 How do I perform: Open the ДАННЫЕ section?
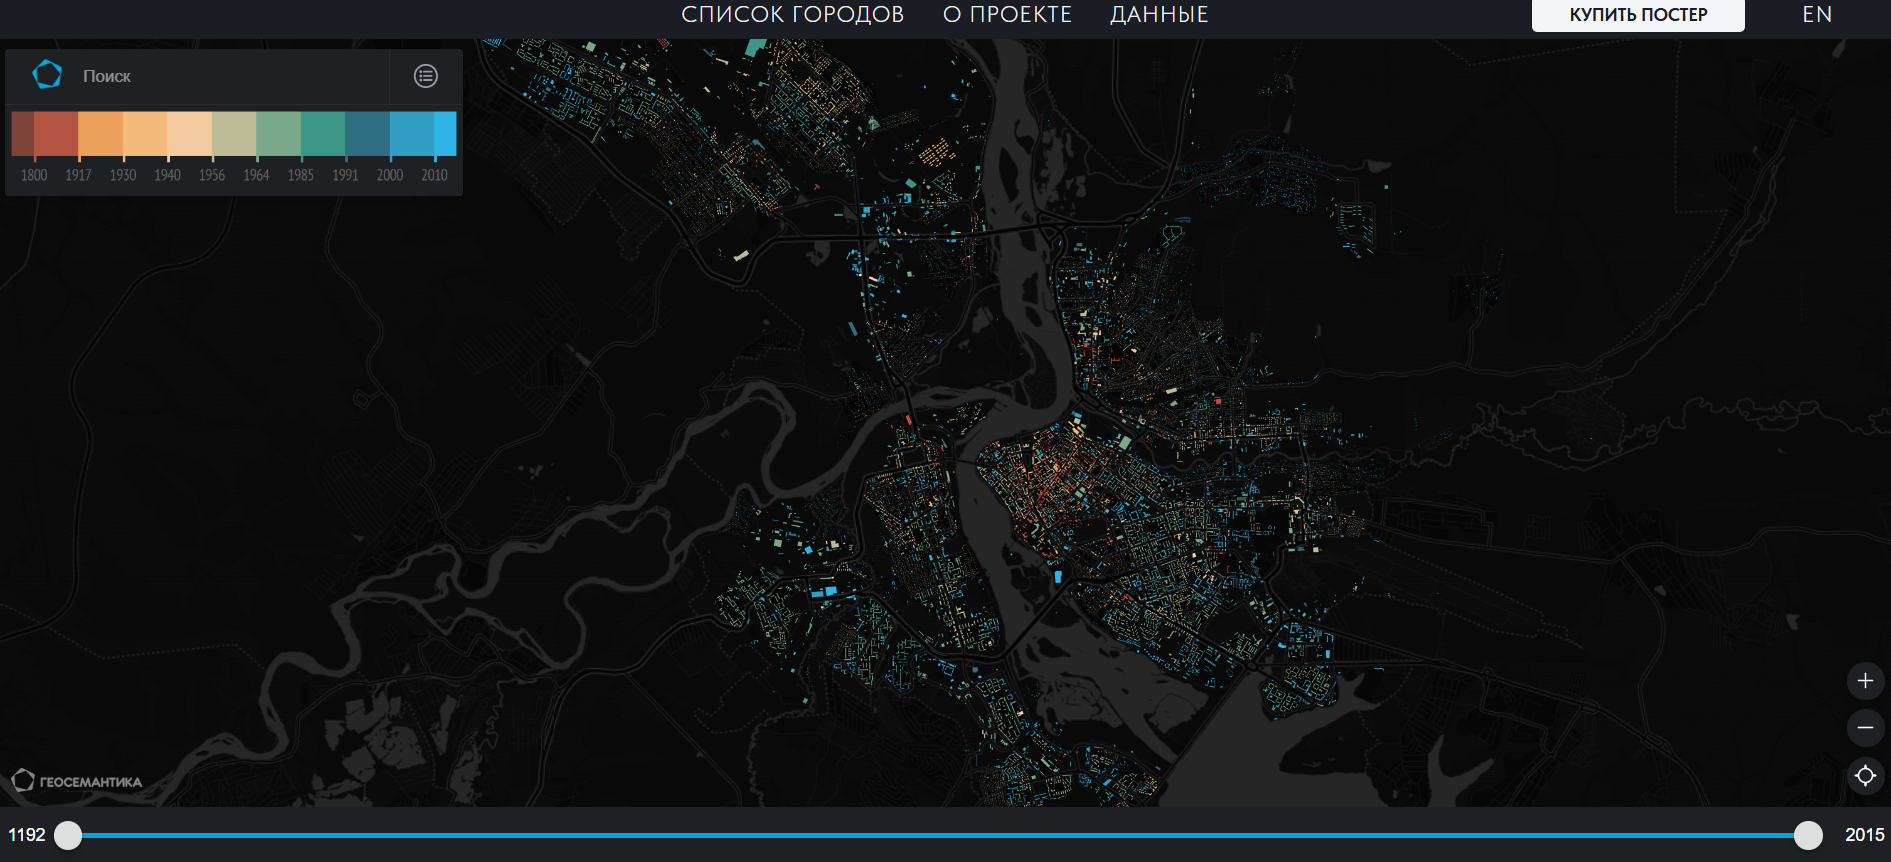(1159, 14)
